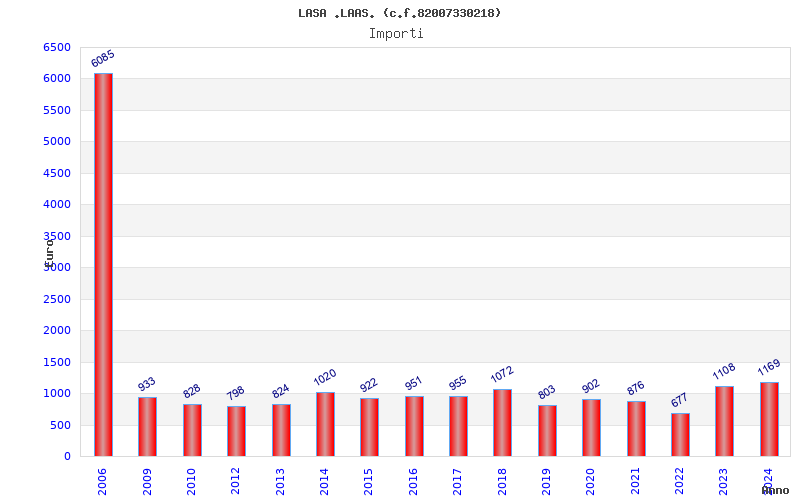Click the x-axis year label 2012
Screen dimensions: 800x500
(x=235, y=482)
